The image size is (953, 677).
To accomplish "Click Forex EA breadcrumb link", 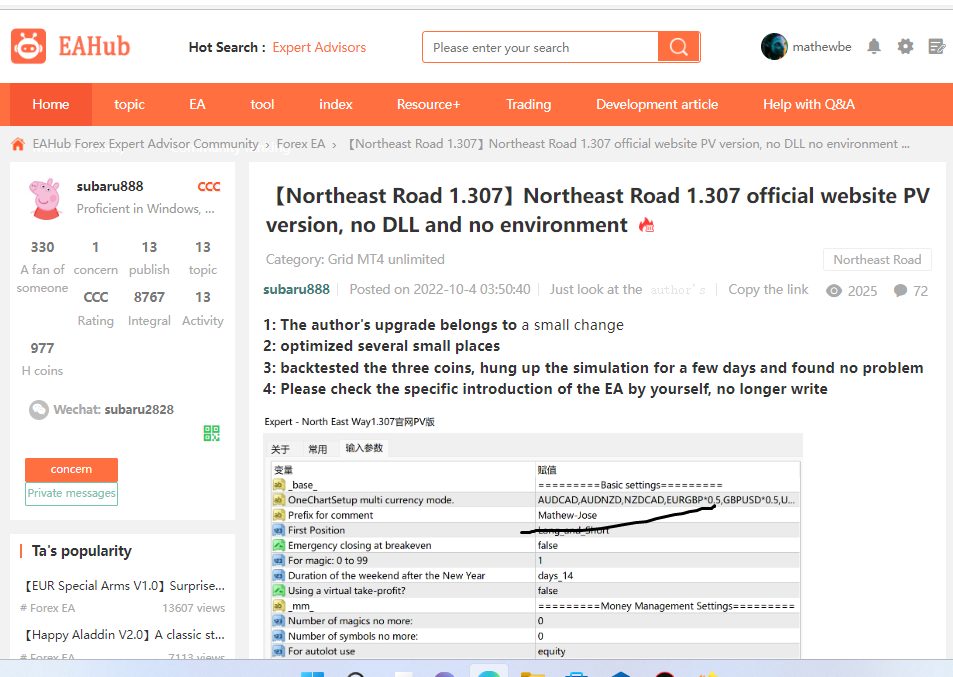I will click(301, 144).
